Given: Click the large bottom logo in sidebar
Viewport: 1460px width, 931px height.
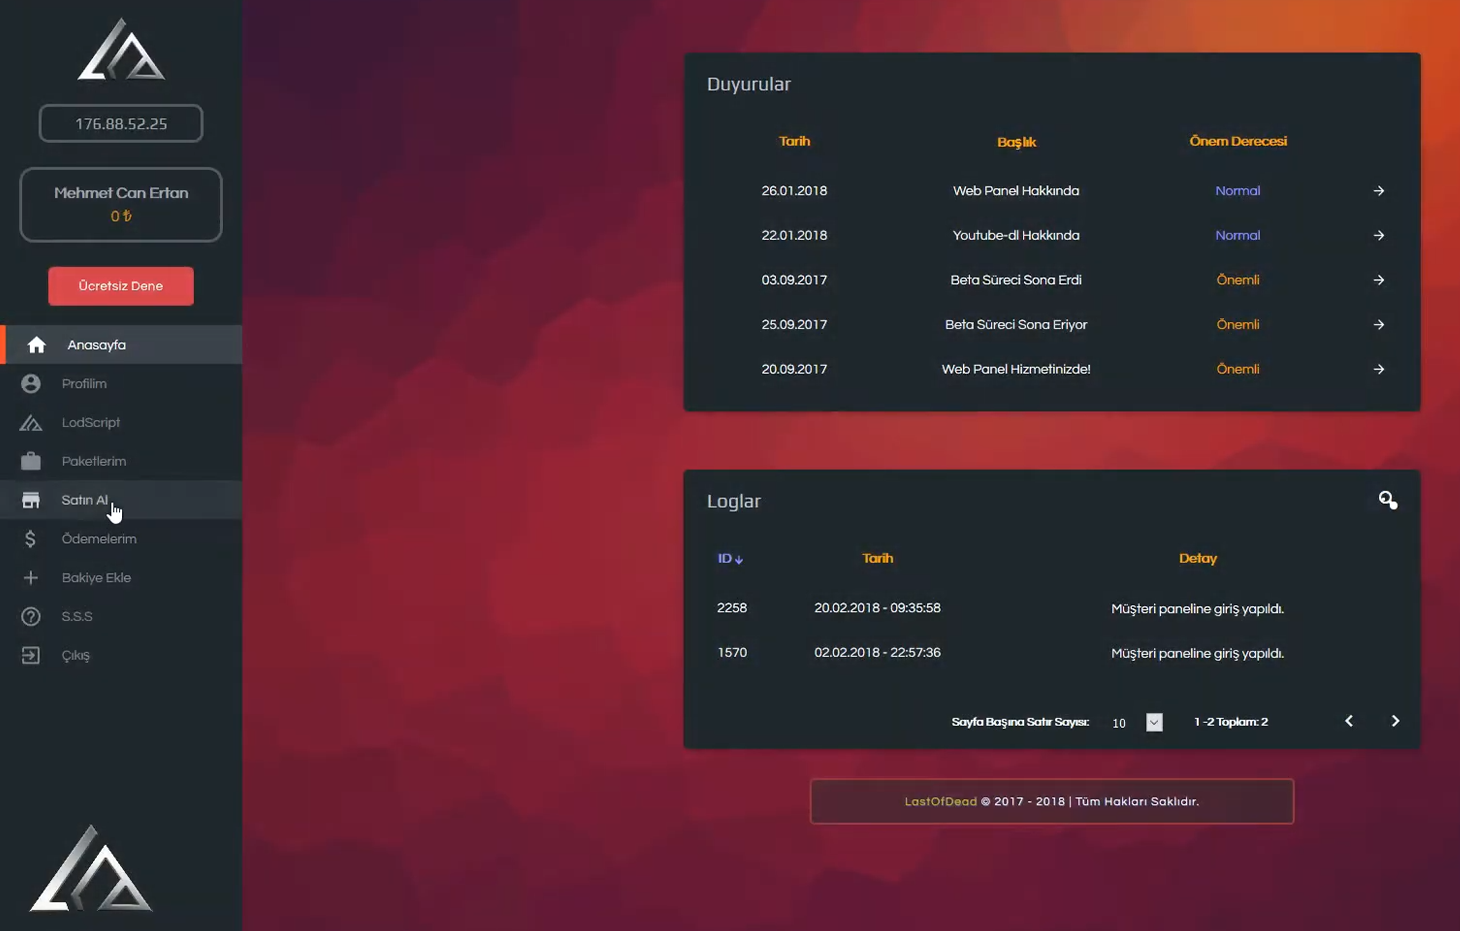Looking at the screenshot, I should (91, 868).
